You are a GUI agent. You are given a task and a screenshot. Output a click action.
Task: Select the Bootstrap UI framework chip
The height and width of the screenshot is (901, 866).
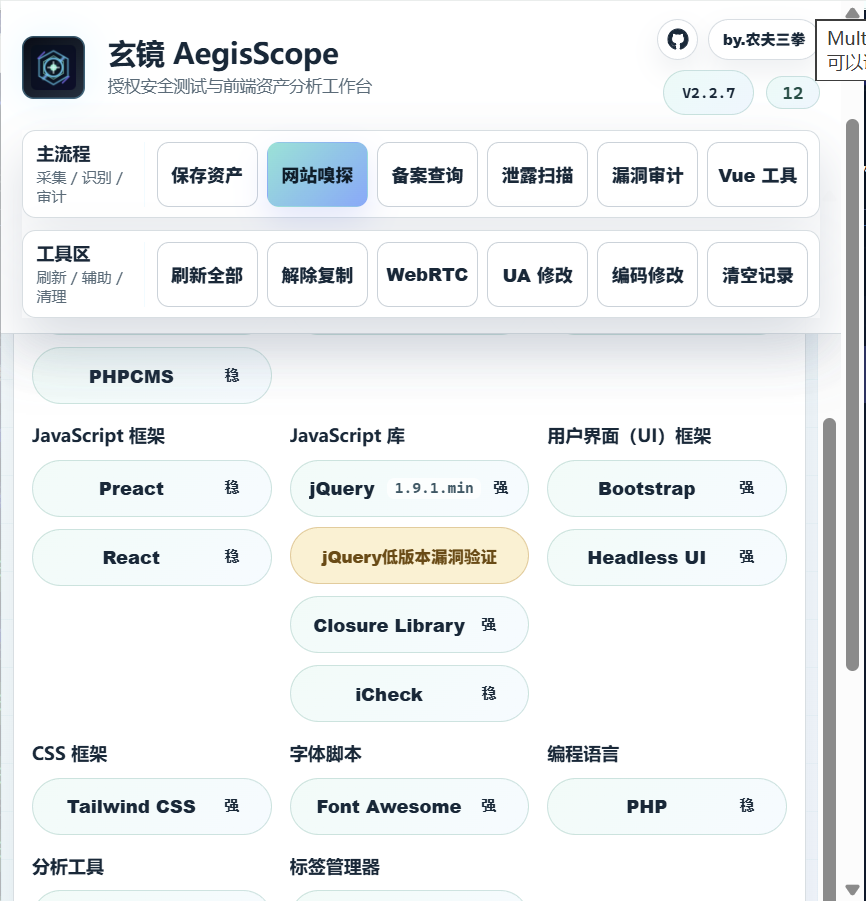point(667,488)
